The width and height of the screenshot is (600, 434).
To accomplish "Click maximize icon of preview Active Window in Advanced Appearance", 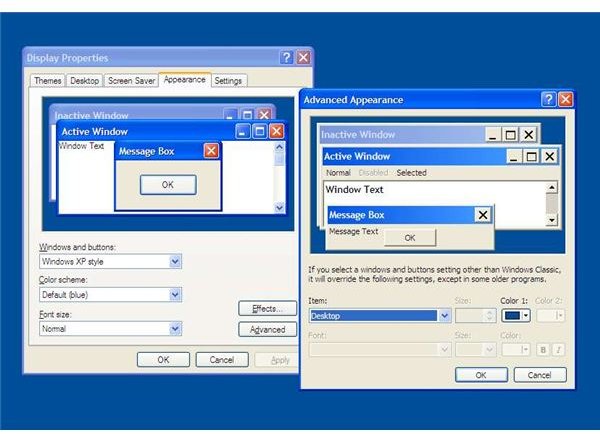I will (x=531, y=156).
